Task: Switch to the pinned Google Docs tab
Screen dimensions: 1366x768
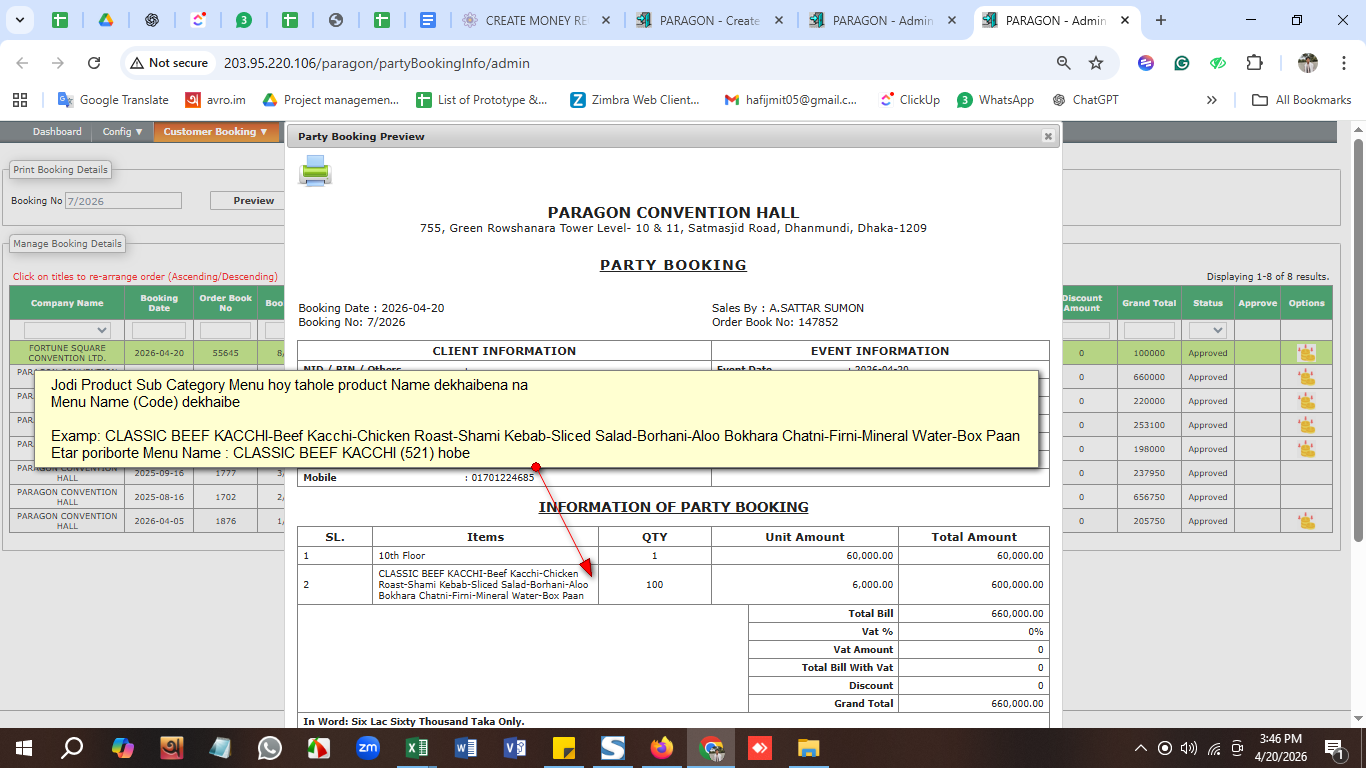Action: pos(428,20)
